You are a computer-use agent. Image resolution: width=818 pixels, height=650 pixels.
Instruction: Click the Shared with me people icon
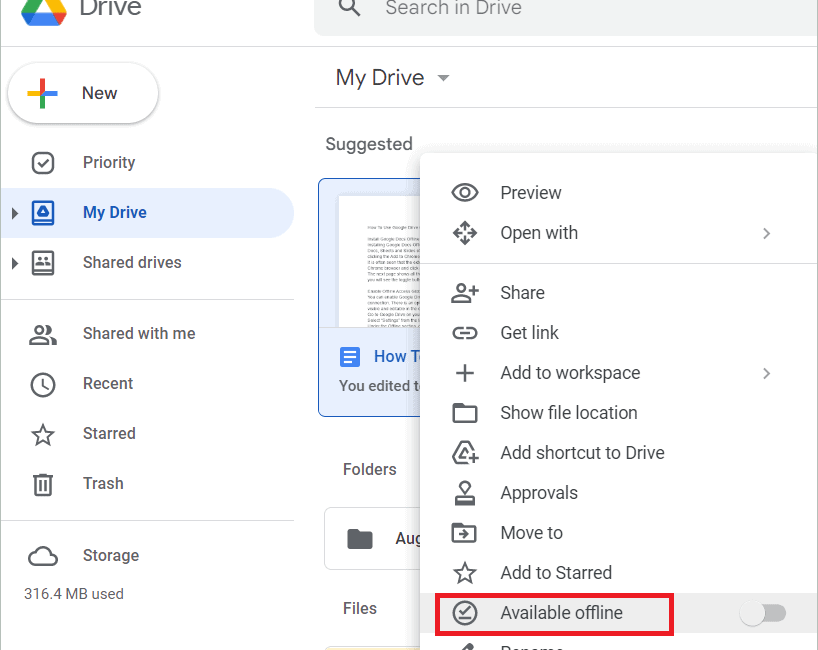click(43, 335)
